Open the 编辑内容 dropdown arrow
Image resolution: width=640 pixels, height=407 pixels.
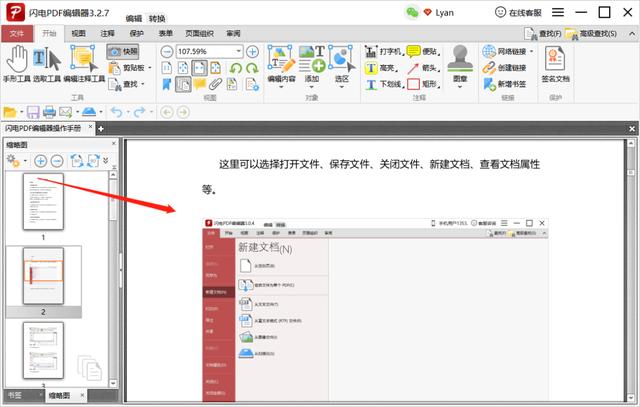pyautogui.click(x=281, y=87)
